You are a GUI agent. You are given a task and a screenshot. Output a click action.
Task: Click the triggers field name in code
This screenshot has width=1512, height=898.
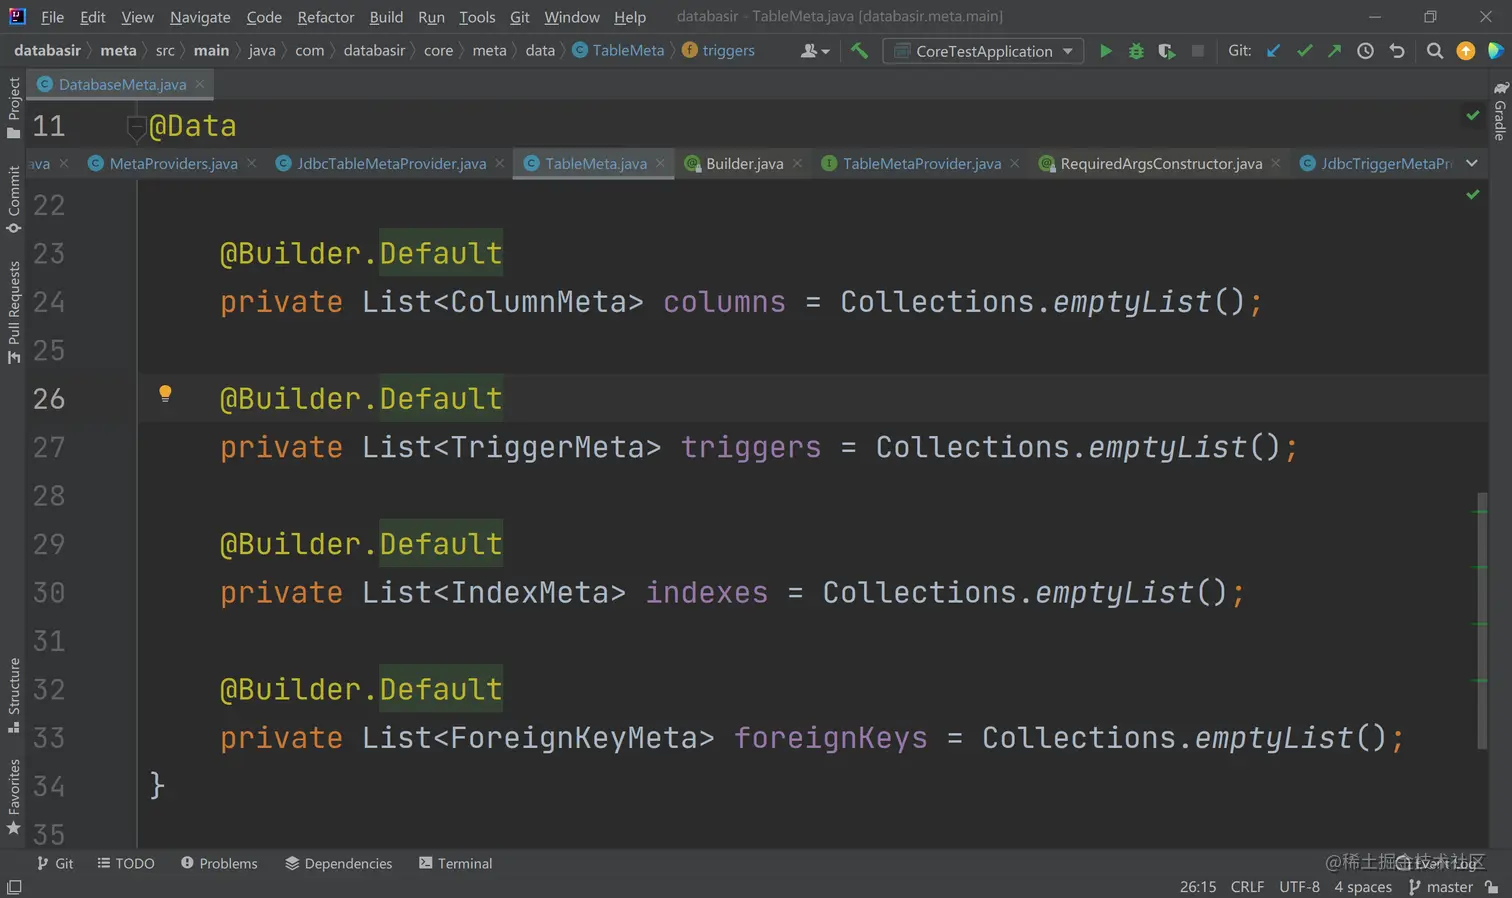(751, 447)
